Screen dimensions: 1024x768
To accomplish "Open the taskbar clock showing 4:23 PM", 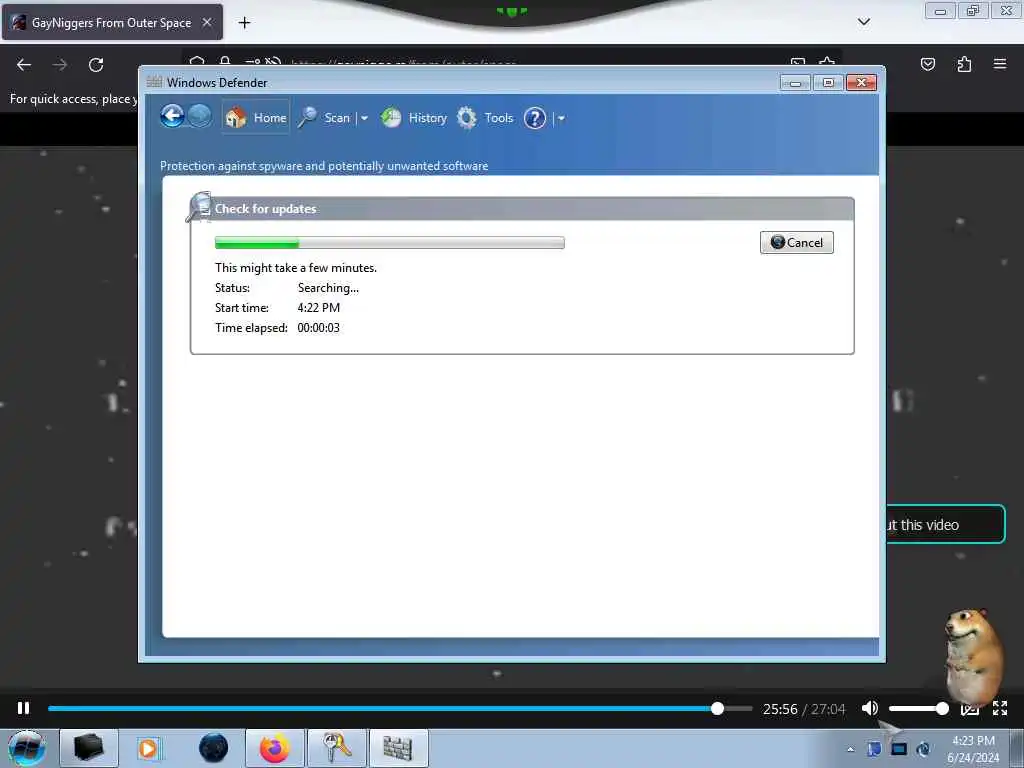I will pos(972,749).
